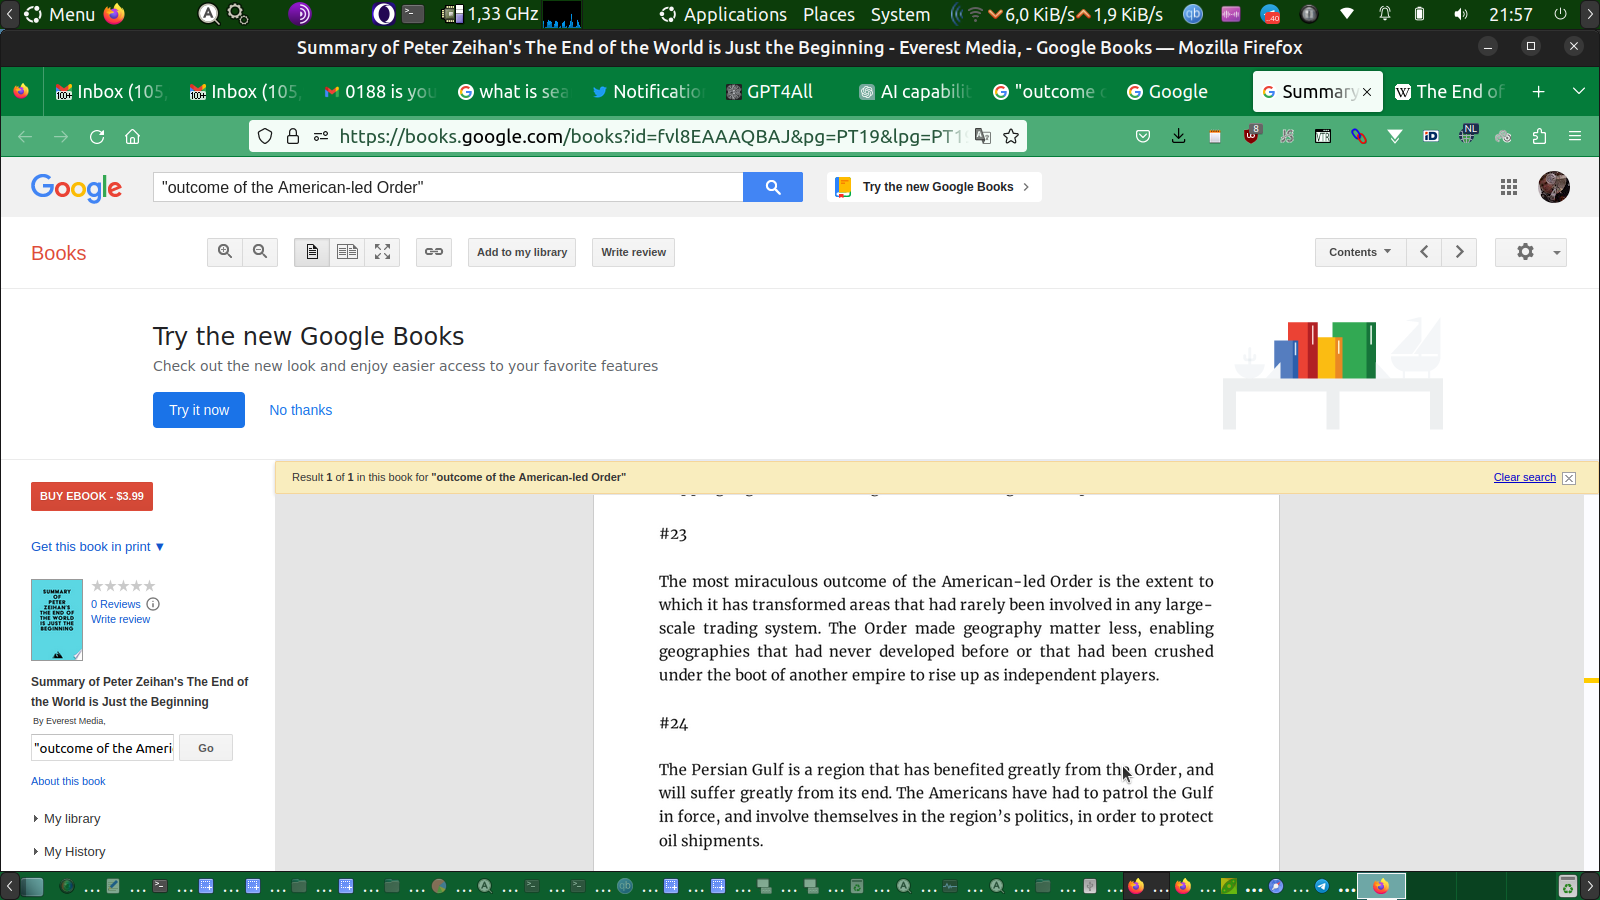Open the volume control in the system tray
1600x900 pixels.
(1461, 14)
